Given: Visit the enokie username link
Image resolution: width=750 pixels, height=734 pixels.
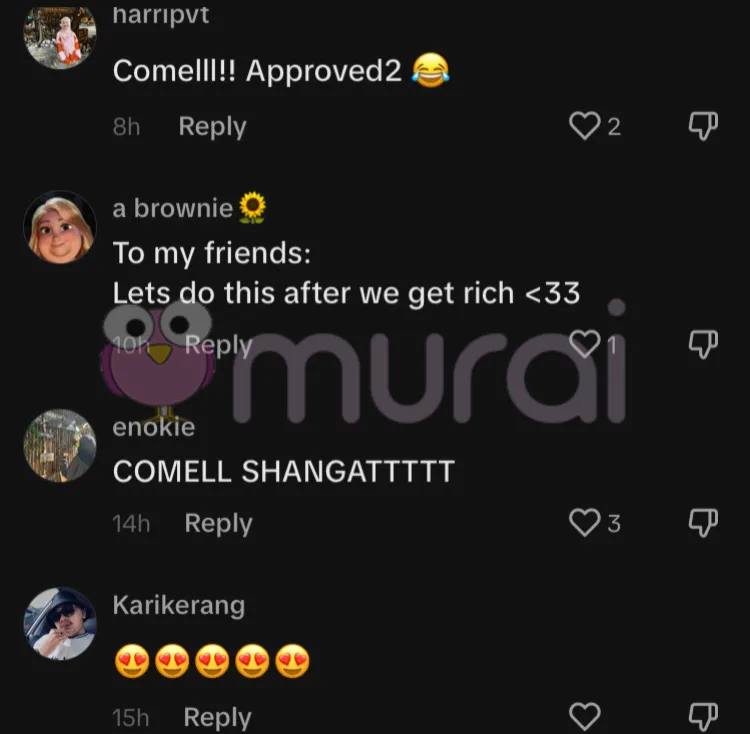Looking at the screenshot, I should [154, 427].
